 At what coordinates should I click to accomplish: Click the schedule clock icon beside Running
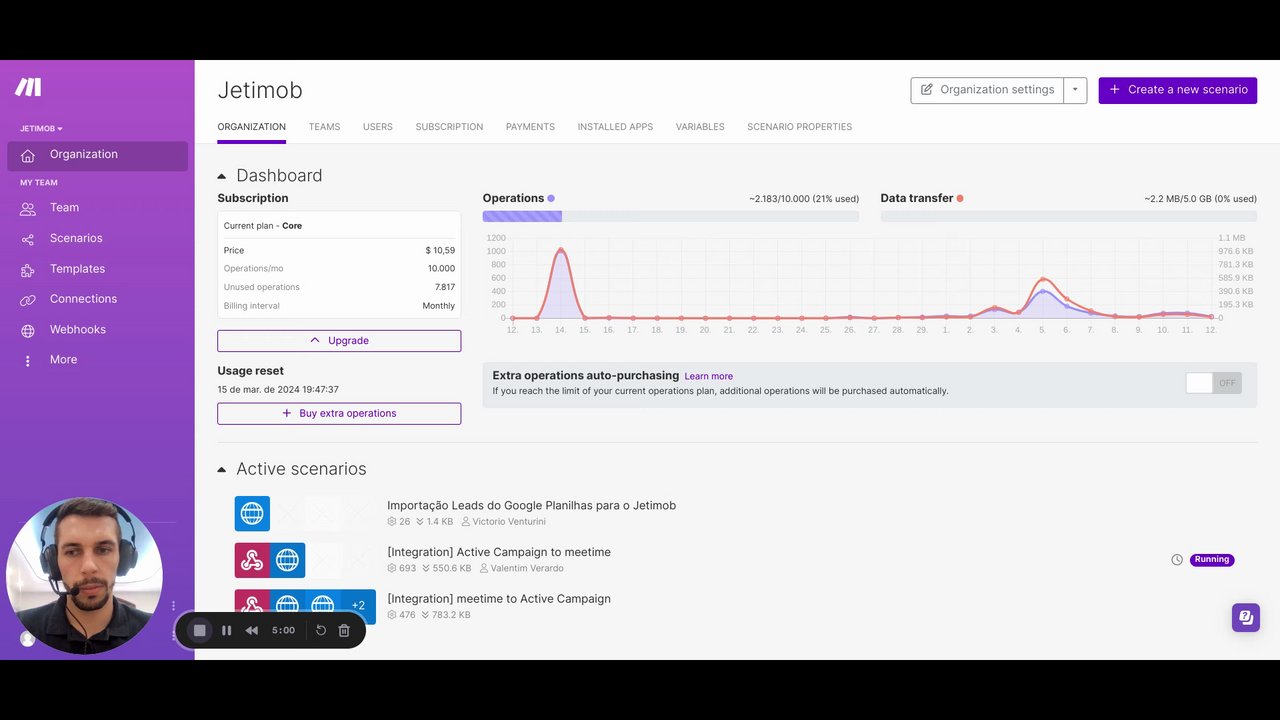pyautogui.click(x=1177, y=560)
